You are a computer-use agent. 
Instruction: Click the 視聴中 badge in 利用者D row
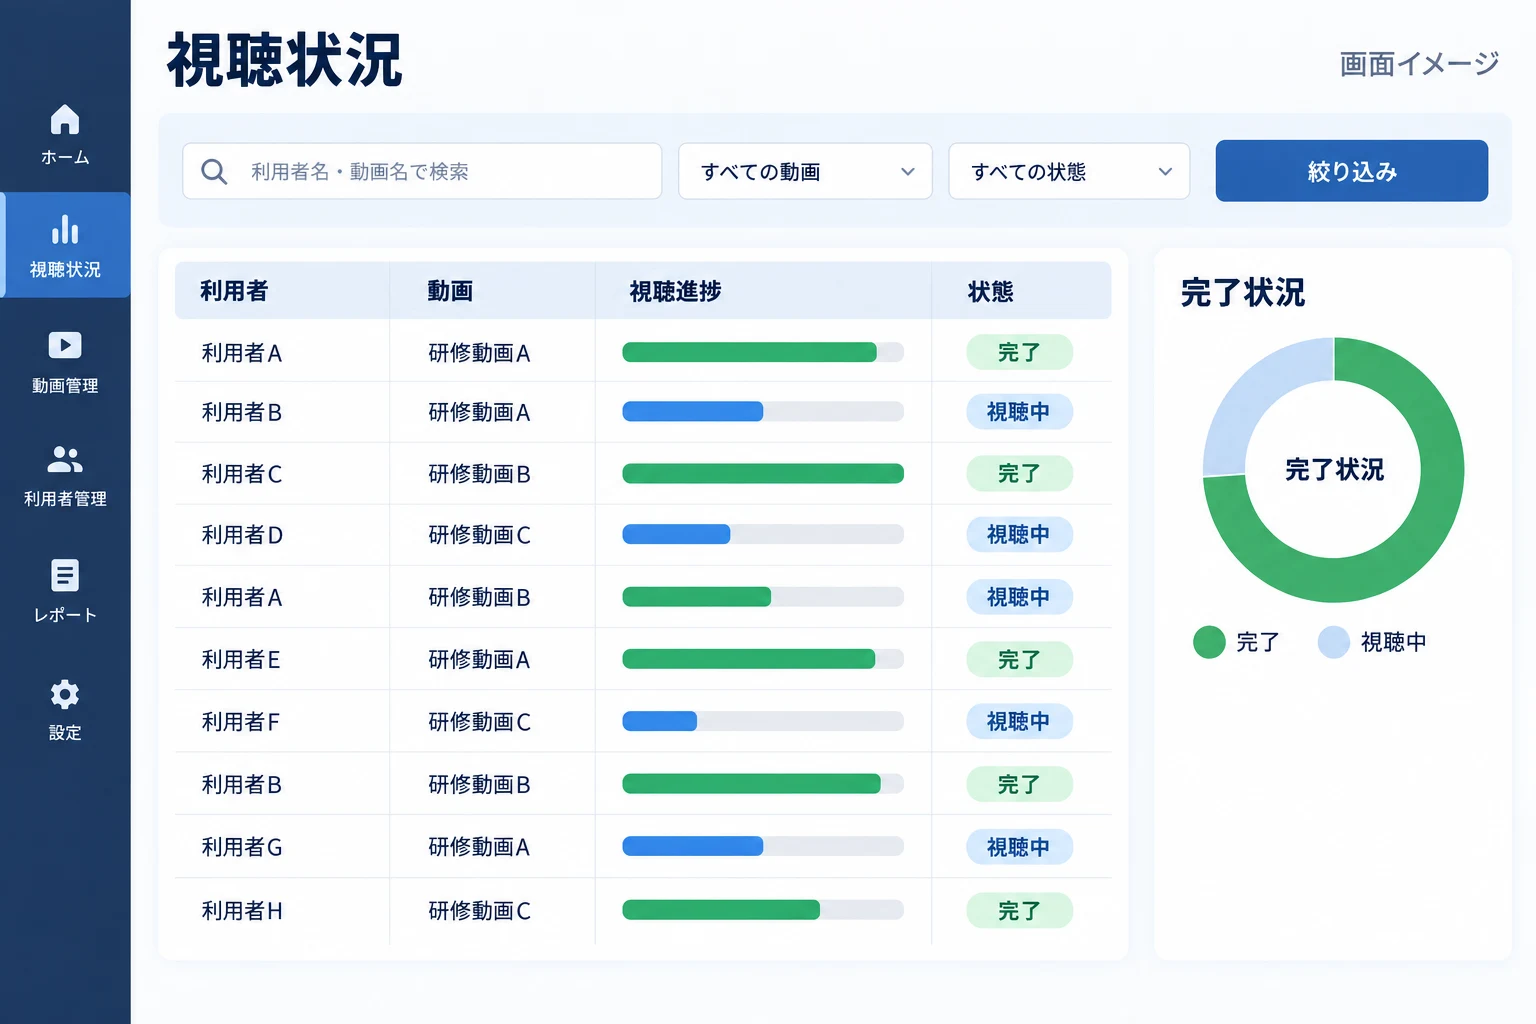click(x=1019, y=535)
